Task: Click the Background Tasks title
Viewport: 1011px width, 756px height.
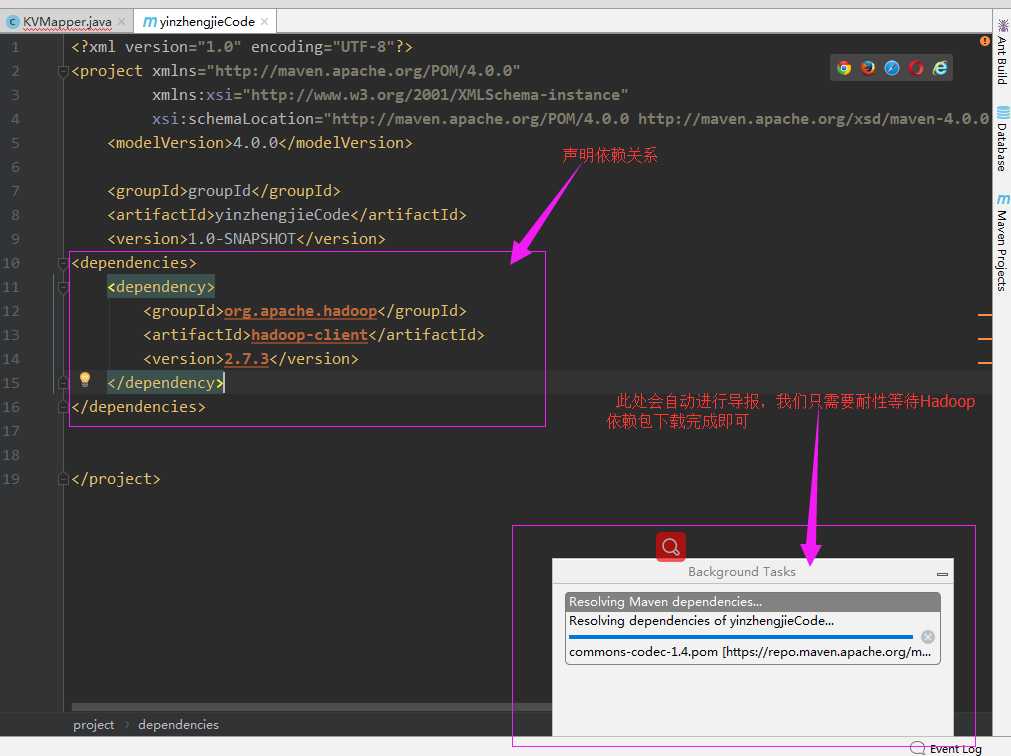Action: (741, 572)
